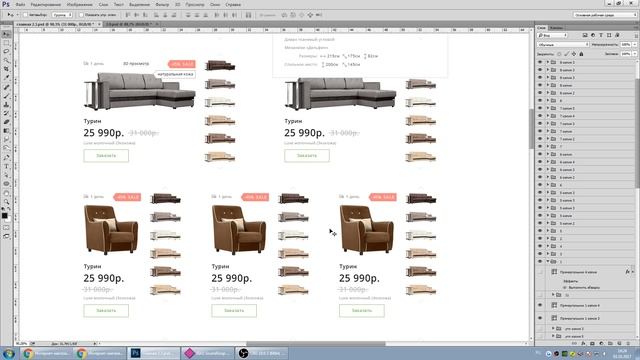The image size is (640, 360).
Task: Switch to OBS in the taskbar
Action: (262, 353)
